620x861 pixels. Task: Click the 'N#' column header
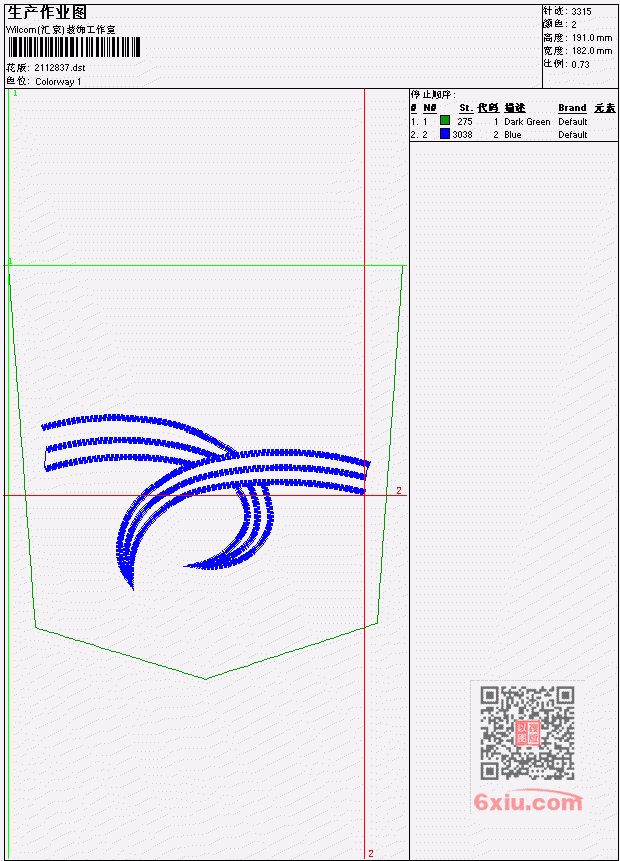[429, 108]
